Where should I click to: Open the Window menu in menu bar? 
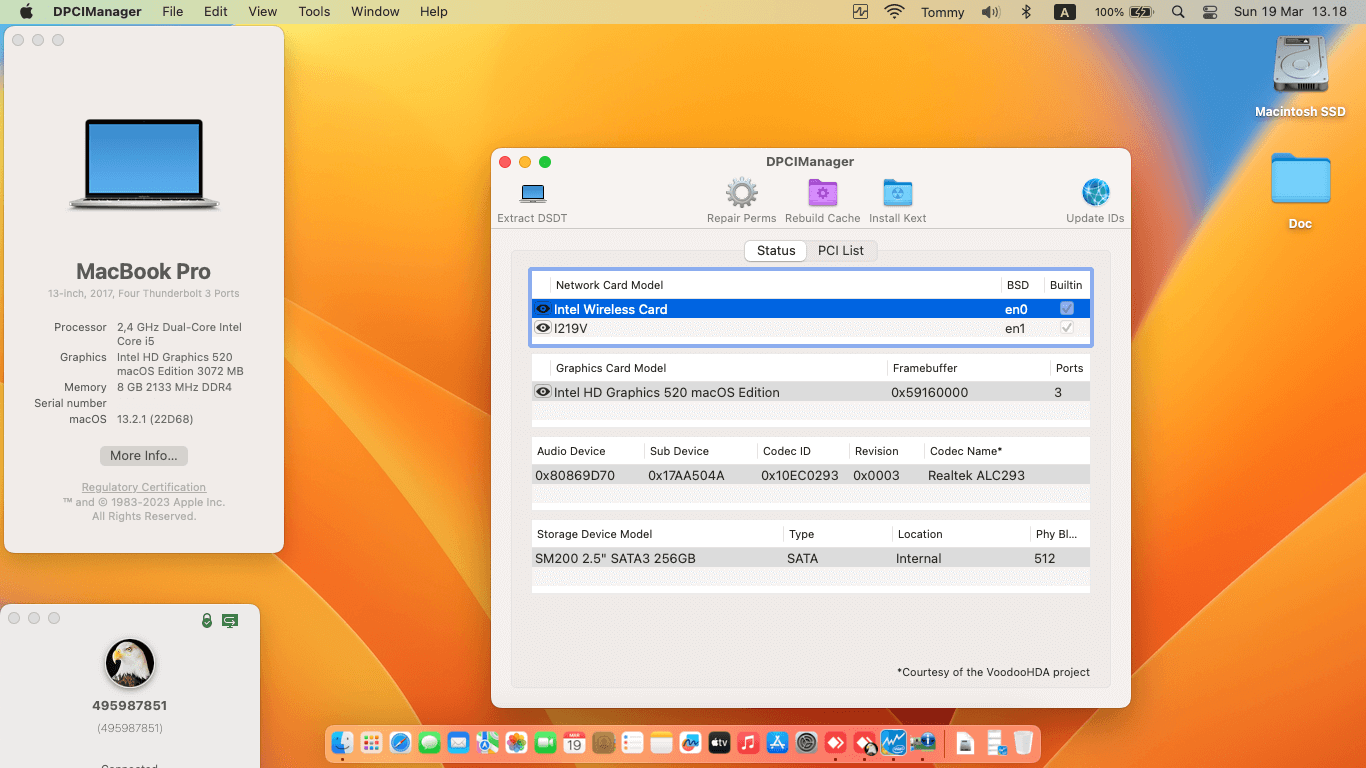click(375, 12)
